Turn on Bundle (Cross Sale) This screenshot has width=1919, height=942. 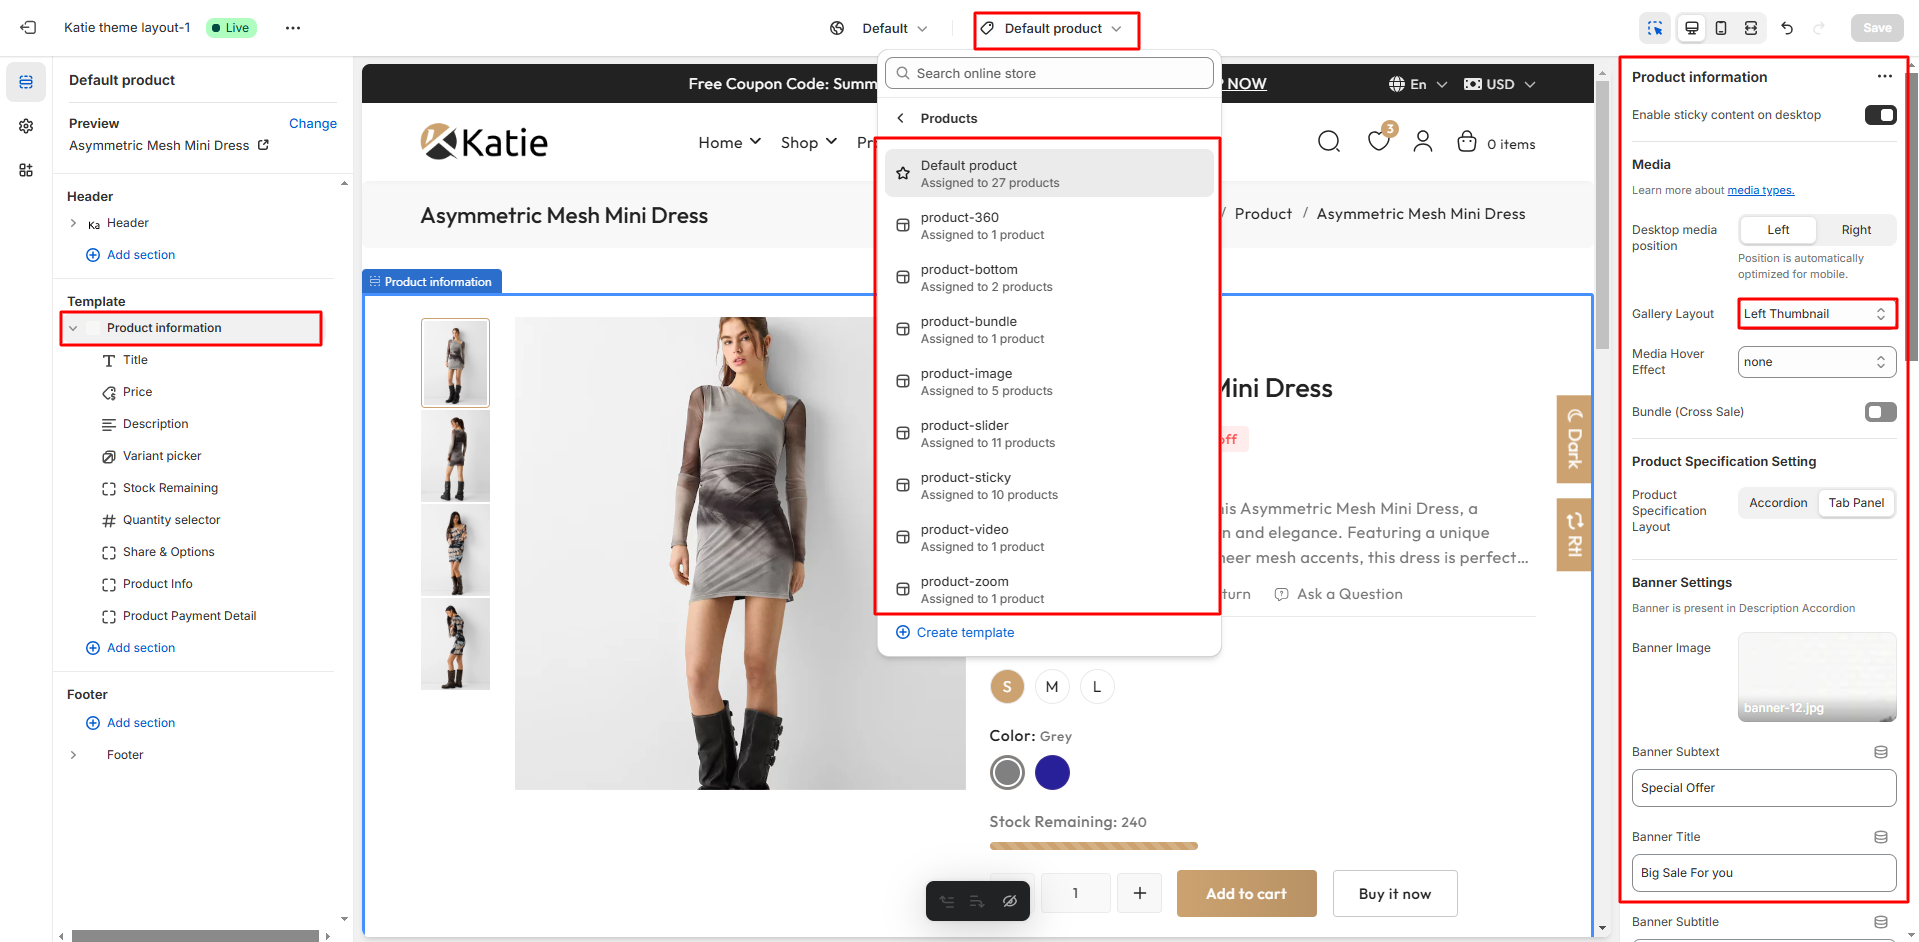[x=1880, y=411]
